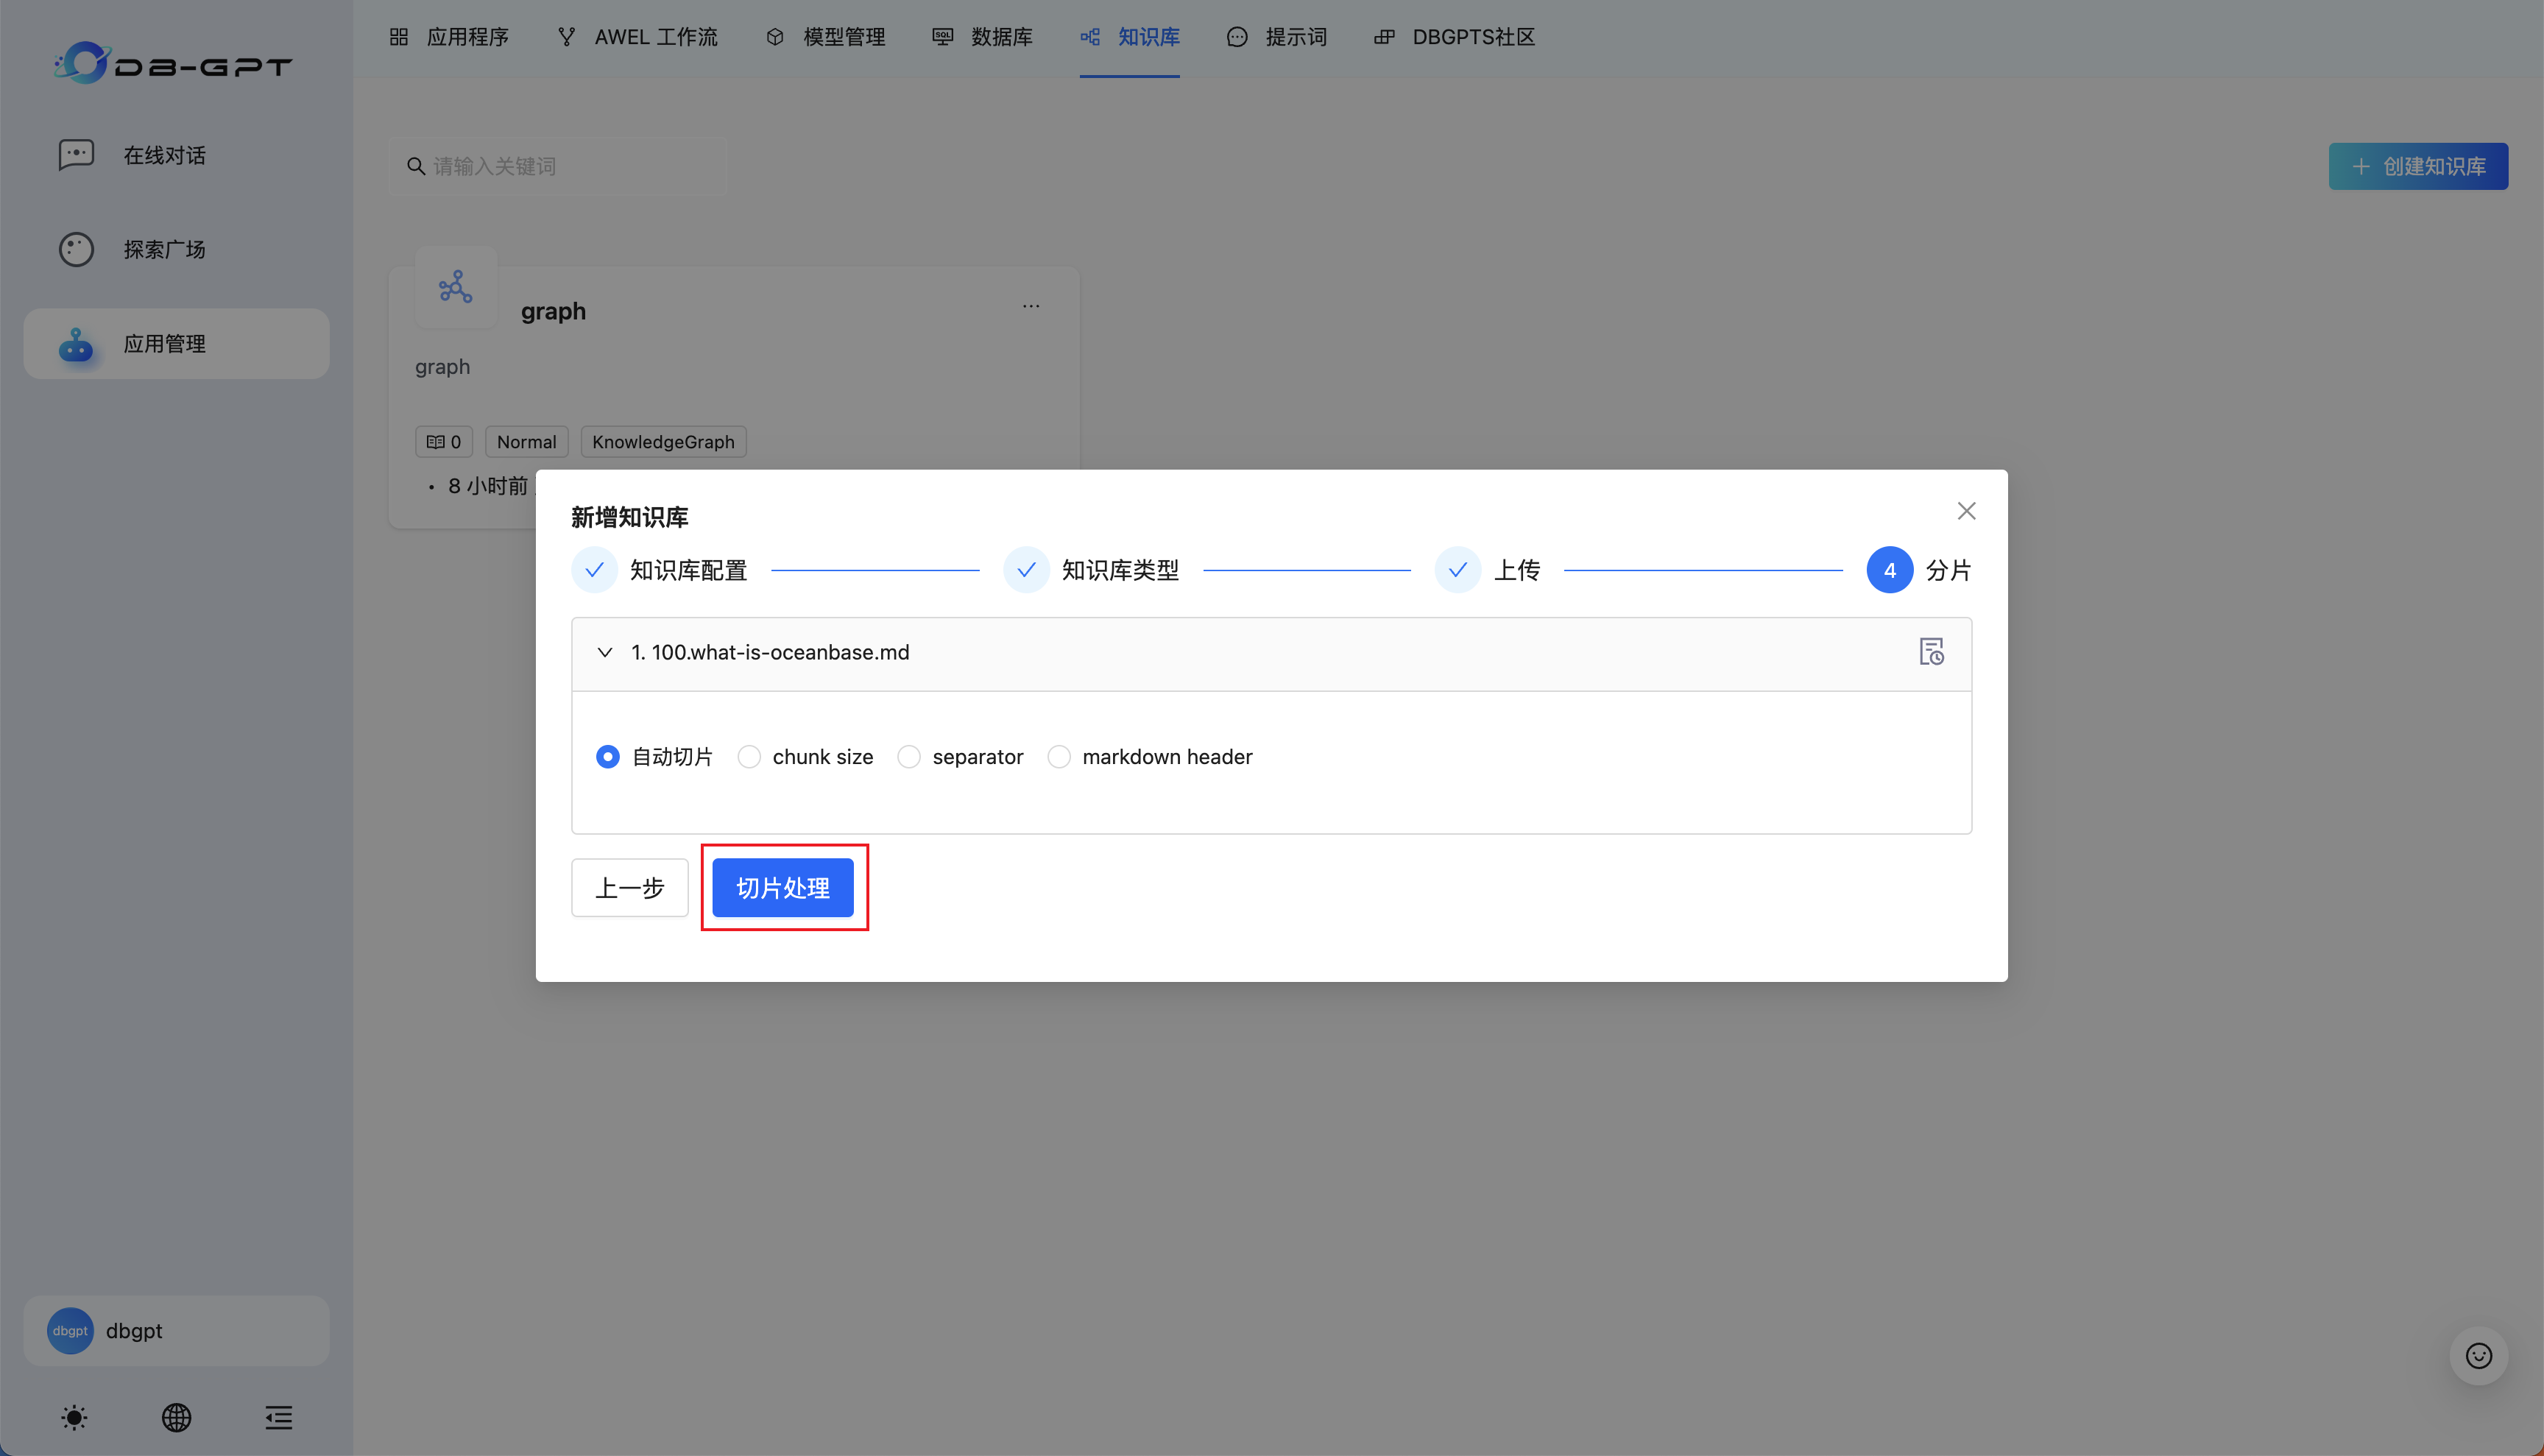Image resolution: width=2544 pixels, height=1456 pixels.
Task: Click the document history icon in file row
Action: coord(1930,652)
